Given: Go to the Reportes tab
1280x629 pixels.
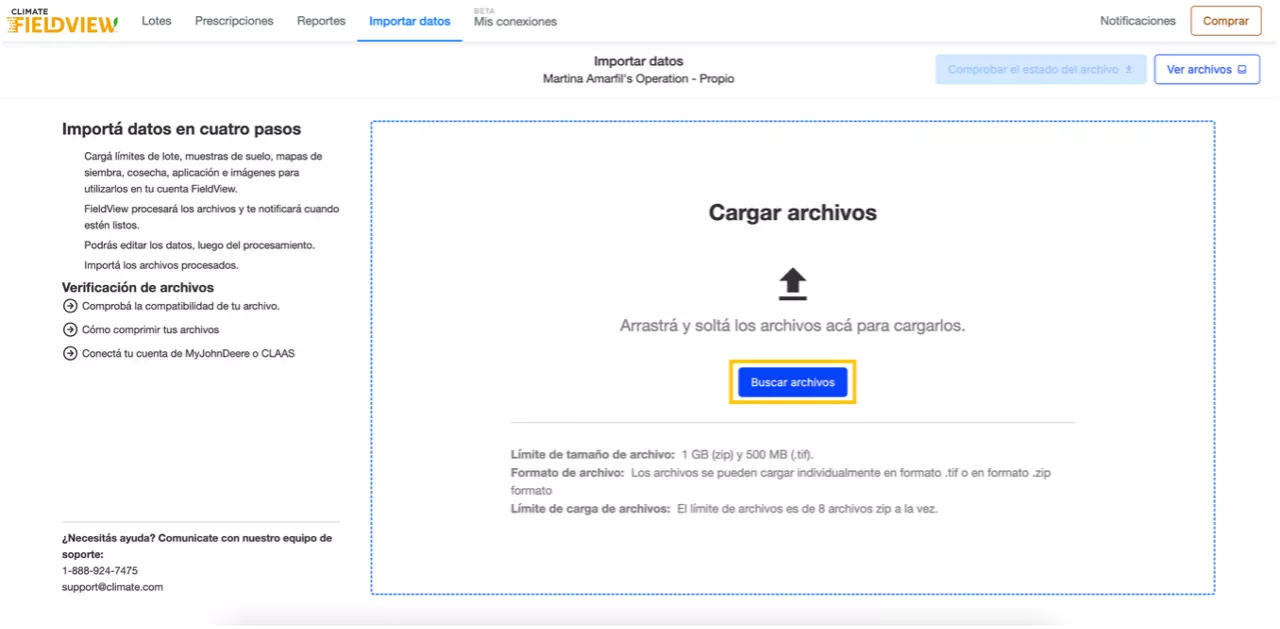Looking at the screenshot, I should coord(321,21).
